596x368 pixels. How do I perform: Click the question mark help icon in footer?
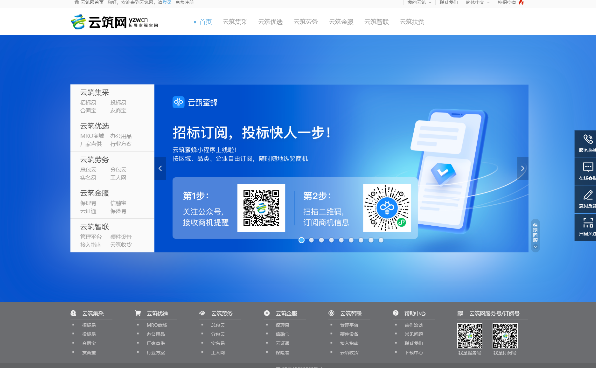395,313
